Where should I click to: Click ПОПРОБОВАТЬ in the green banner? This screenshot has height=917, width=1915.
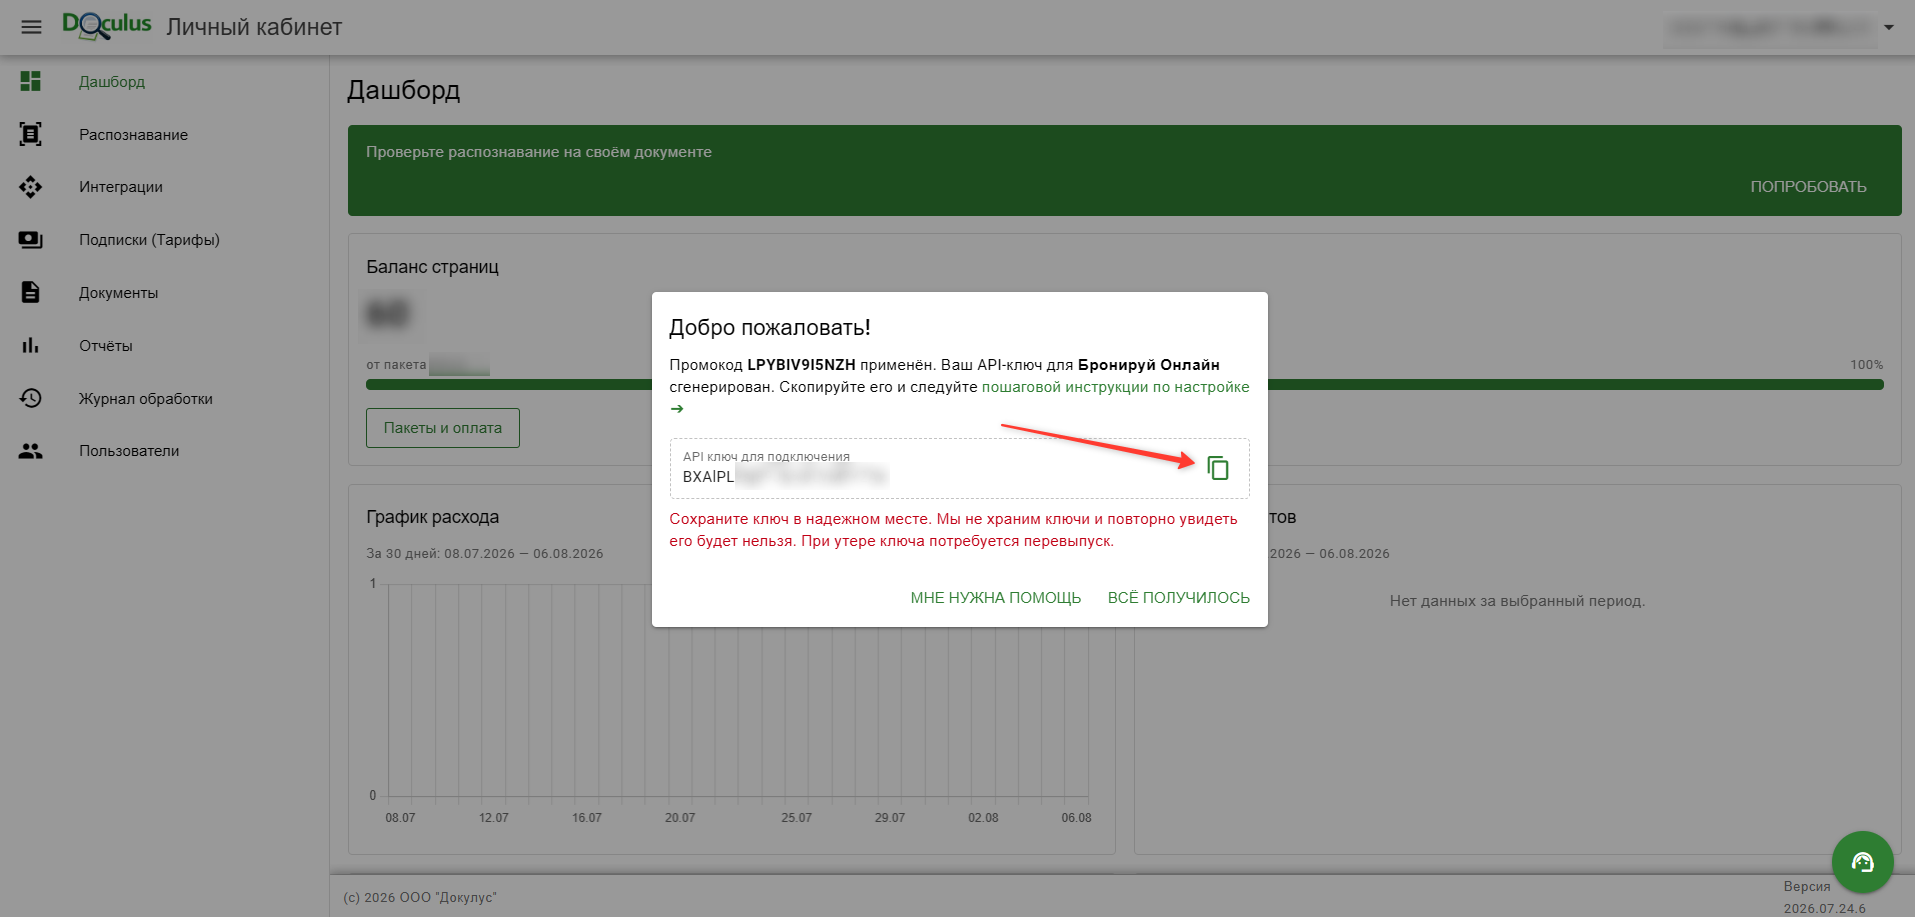[x=1808, y=187]
